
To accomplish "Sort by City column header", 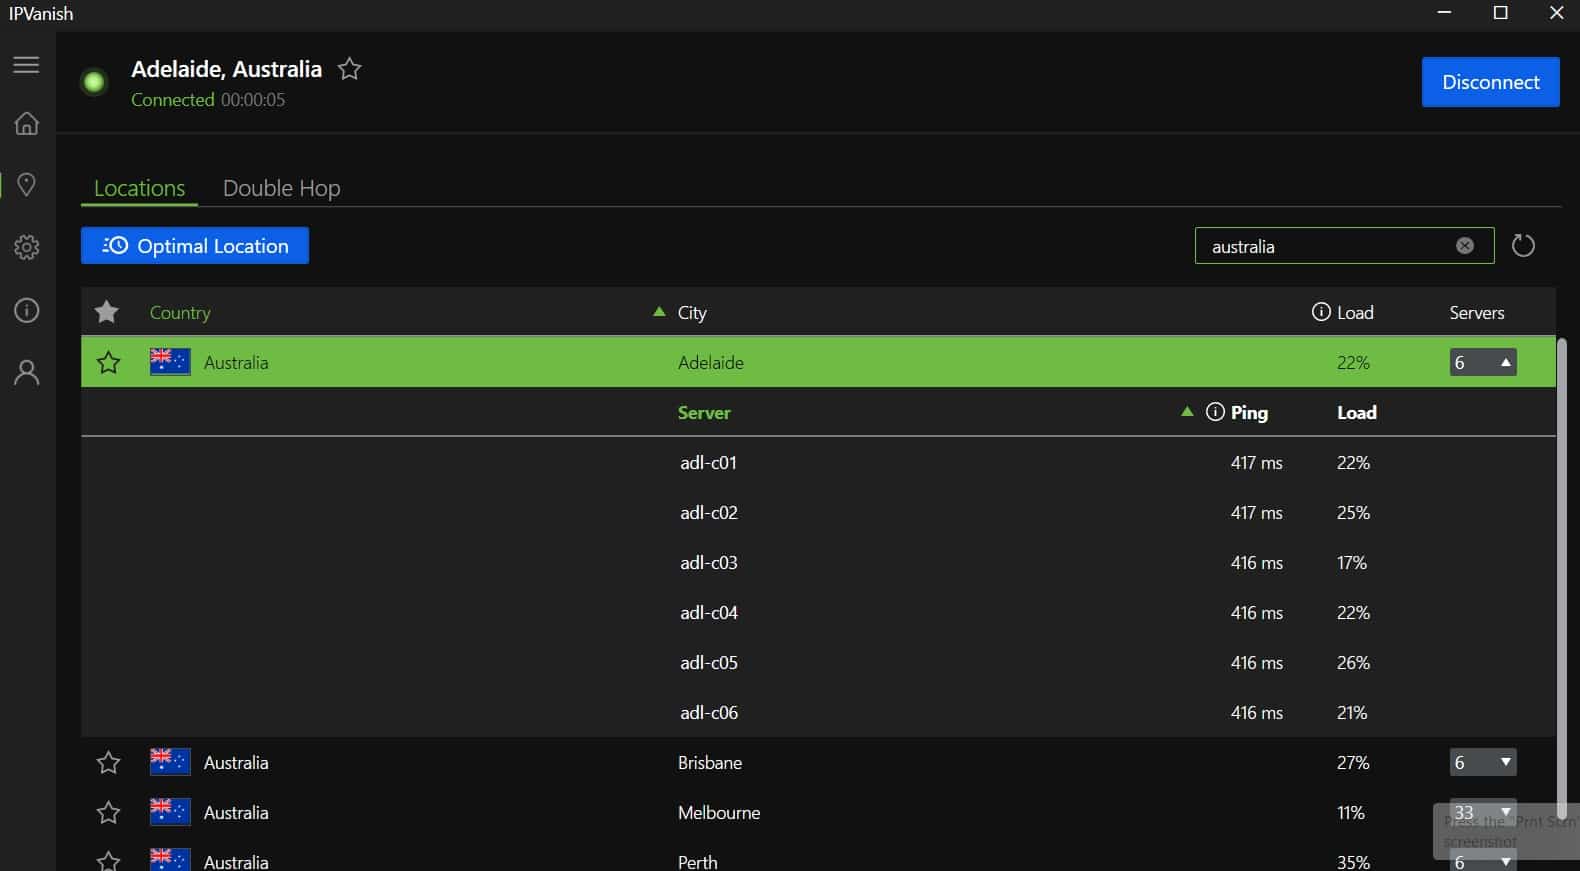I will tap(692, 313).
